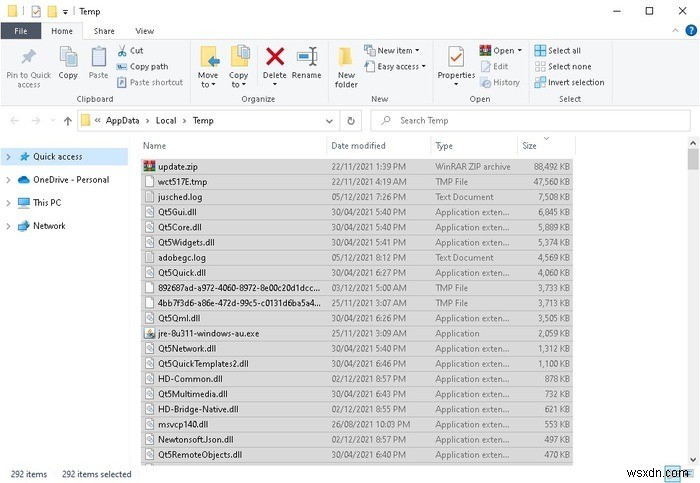Viewport: 700px width, 483px height.
Task: Click the vertical scrollbar thumb
Action: [693, 159]
